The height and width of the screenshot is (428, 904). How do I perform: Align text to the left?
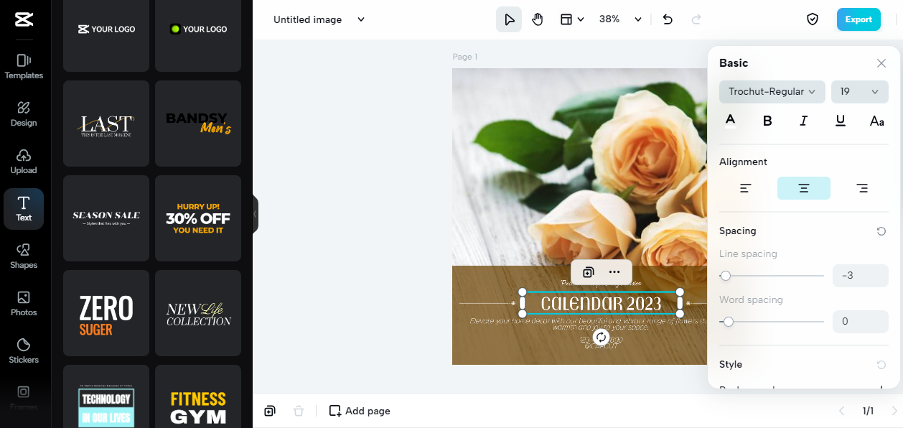point(745,188)
